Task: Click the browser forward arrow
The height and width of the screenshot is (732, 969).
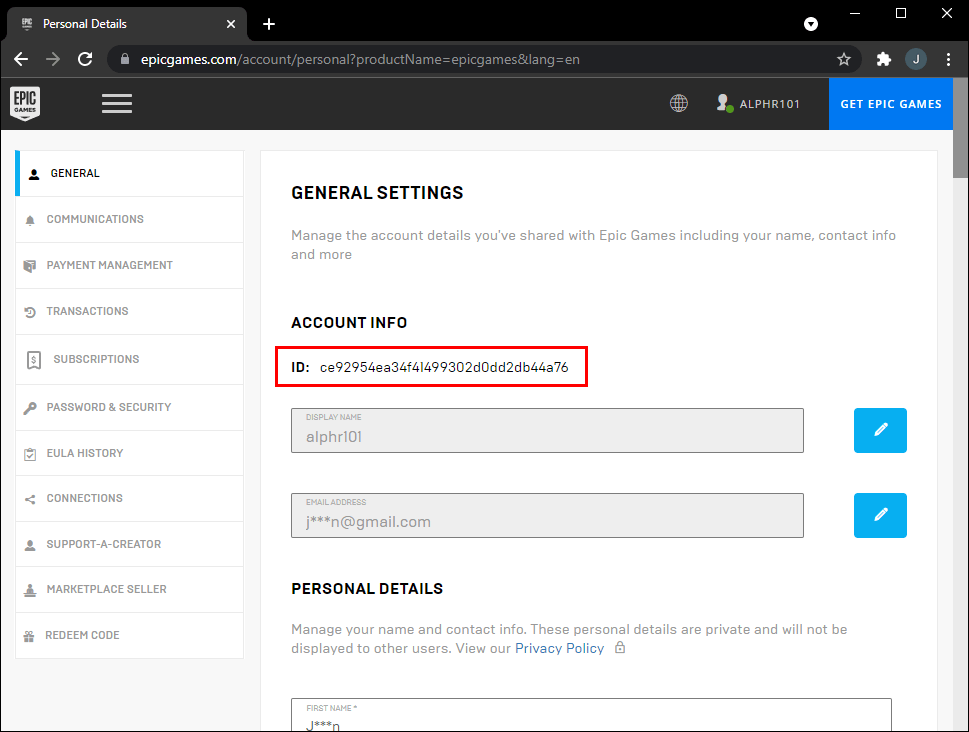Action: coord(53,59)
